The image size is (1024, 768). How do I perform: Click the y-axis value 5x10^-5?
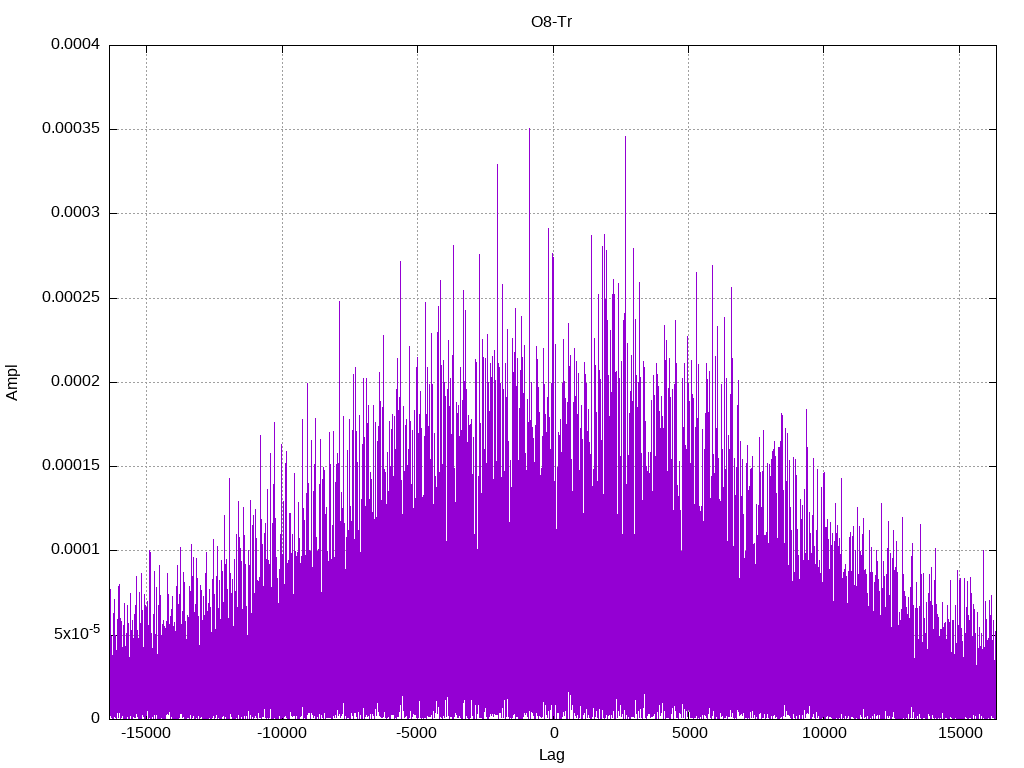pyautogui.click(x=77, y=632)
